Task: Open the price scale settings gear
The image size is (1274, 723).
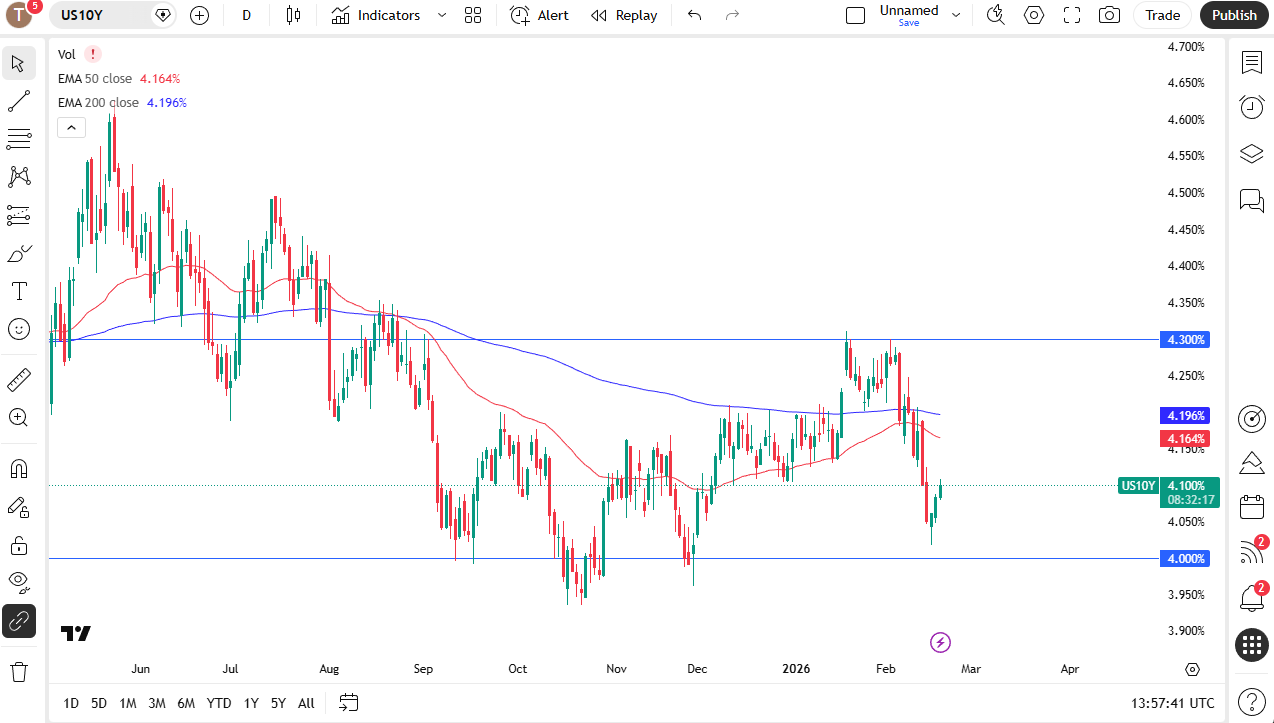Action: [1192, 669]
